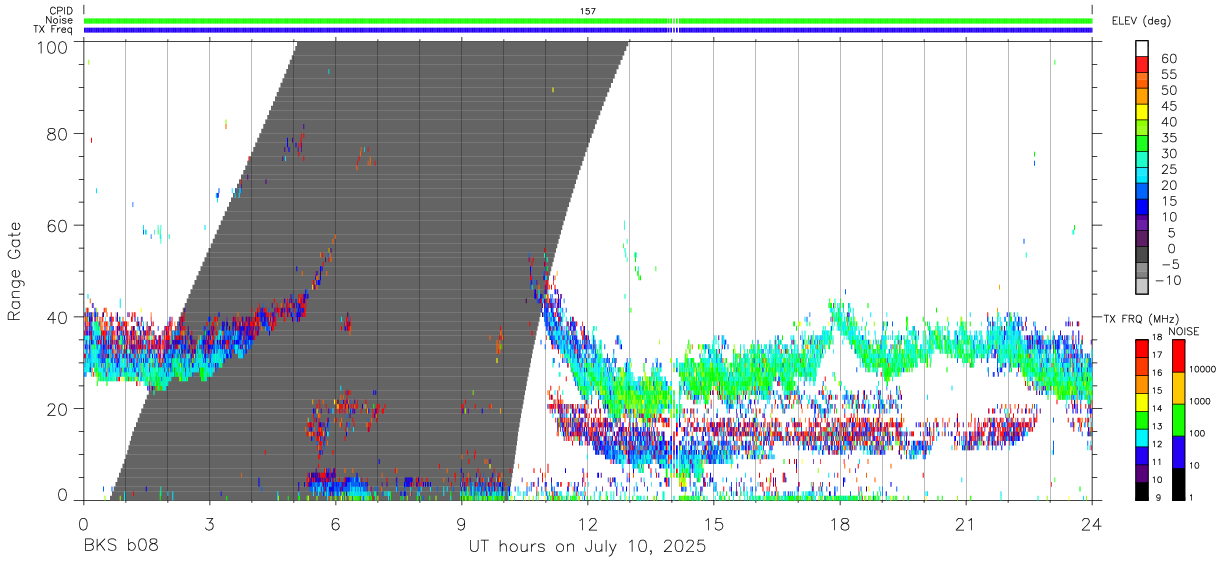This screenshot has height=567, width=1228.
Task: Click the CPID label at top left
Action: (x=59, y=11)
